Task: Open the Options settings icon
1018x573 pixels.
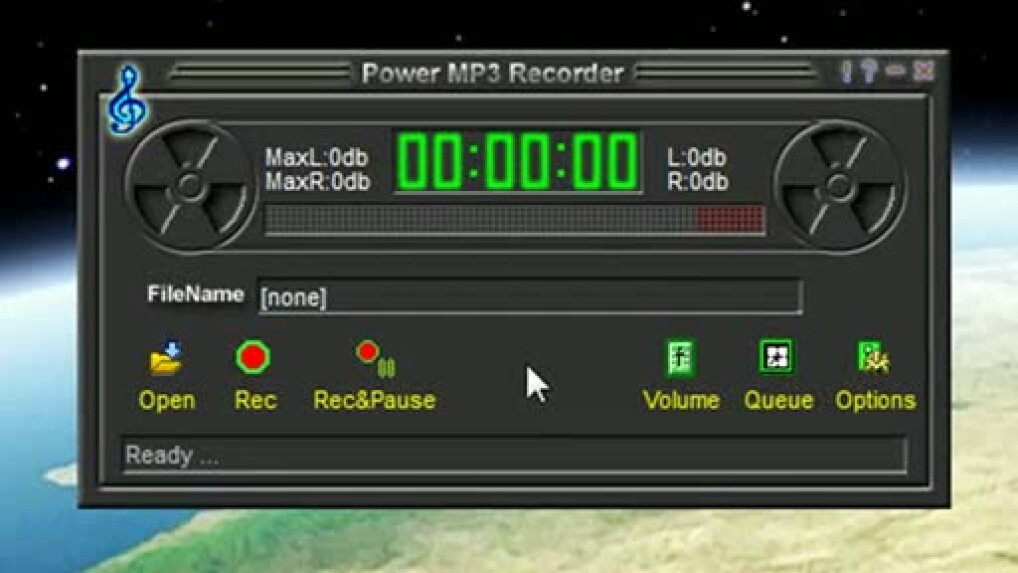Action: click(x=874, y=358)
